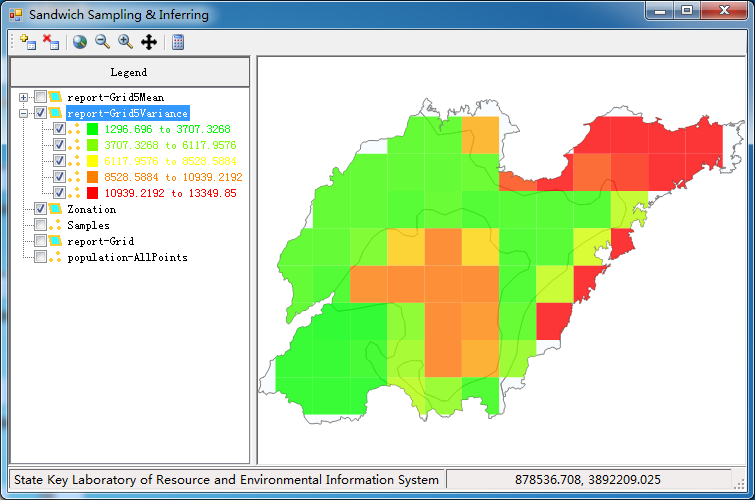Open the calculator tool icon
The image size is (755, 500).
tap(178, 42)
